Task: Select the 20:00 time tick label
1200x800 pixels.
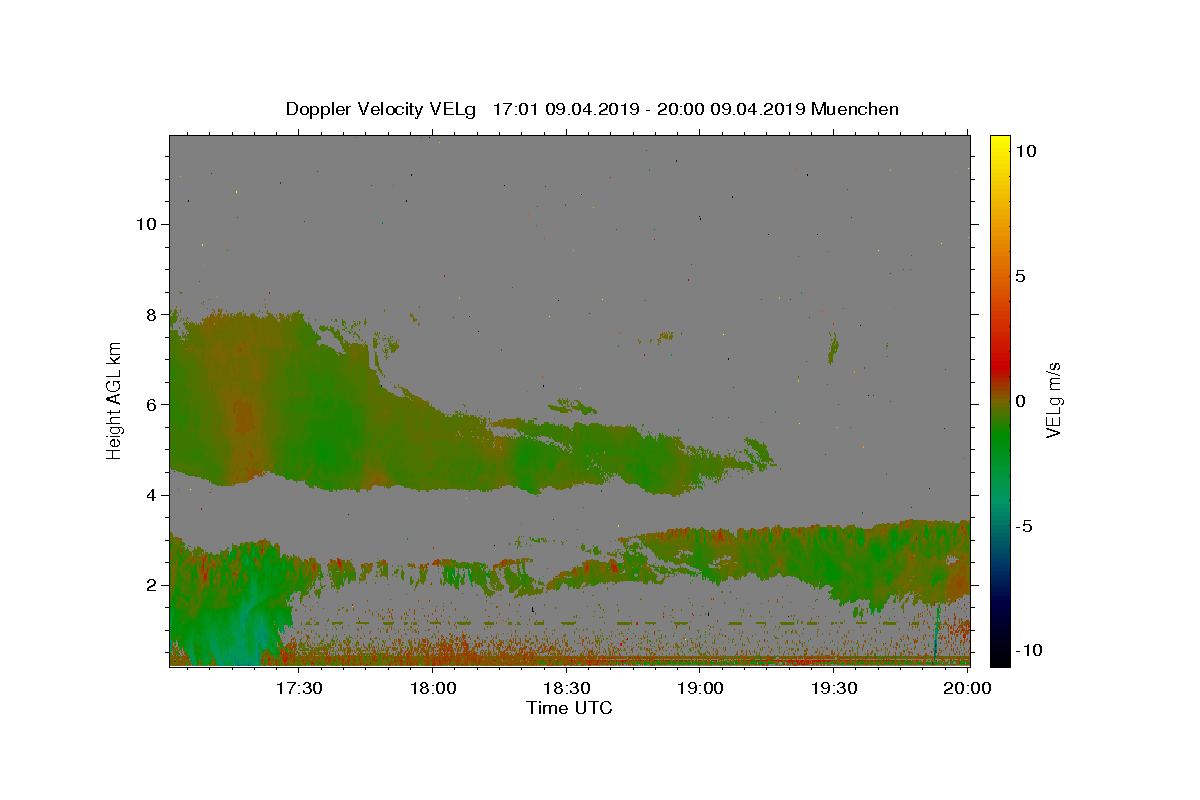Action: [x=968, y=688]
